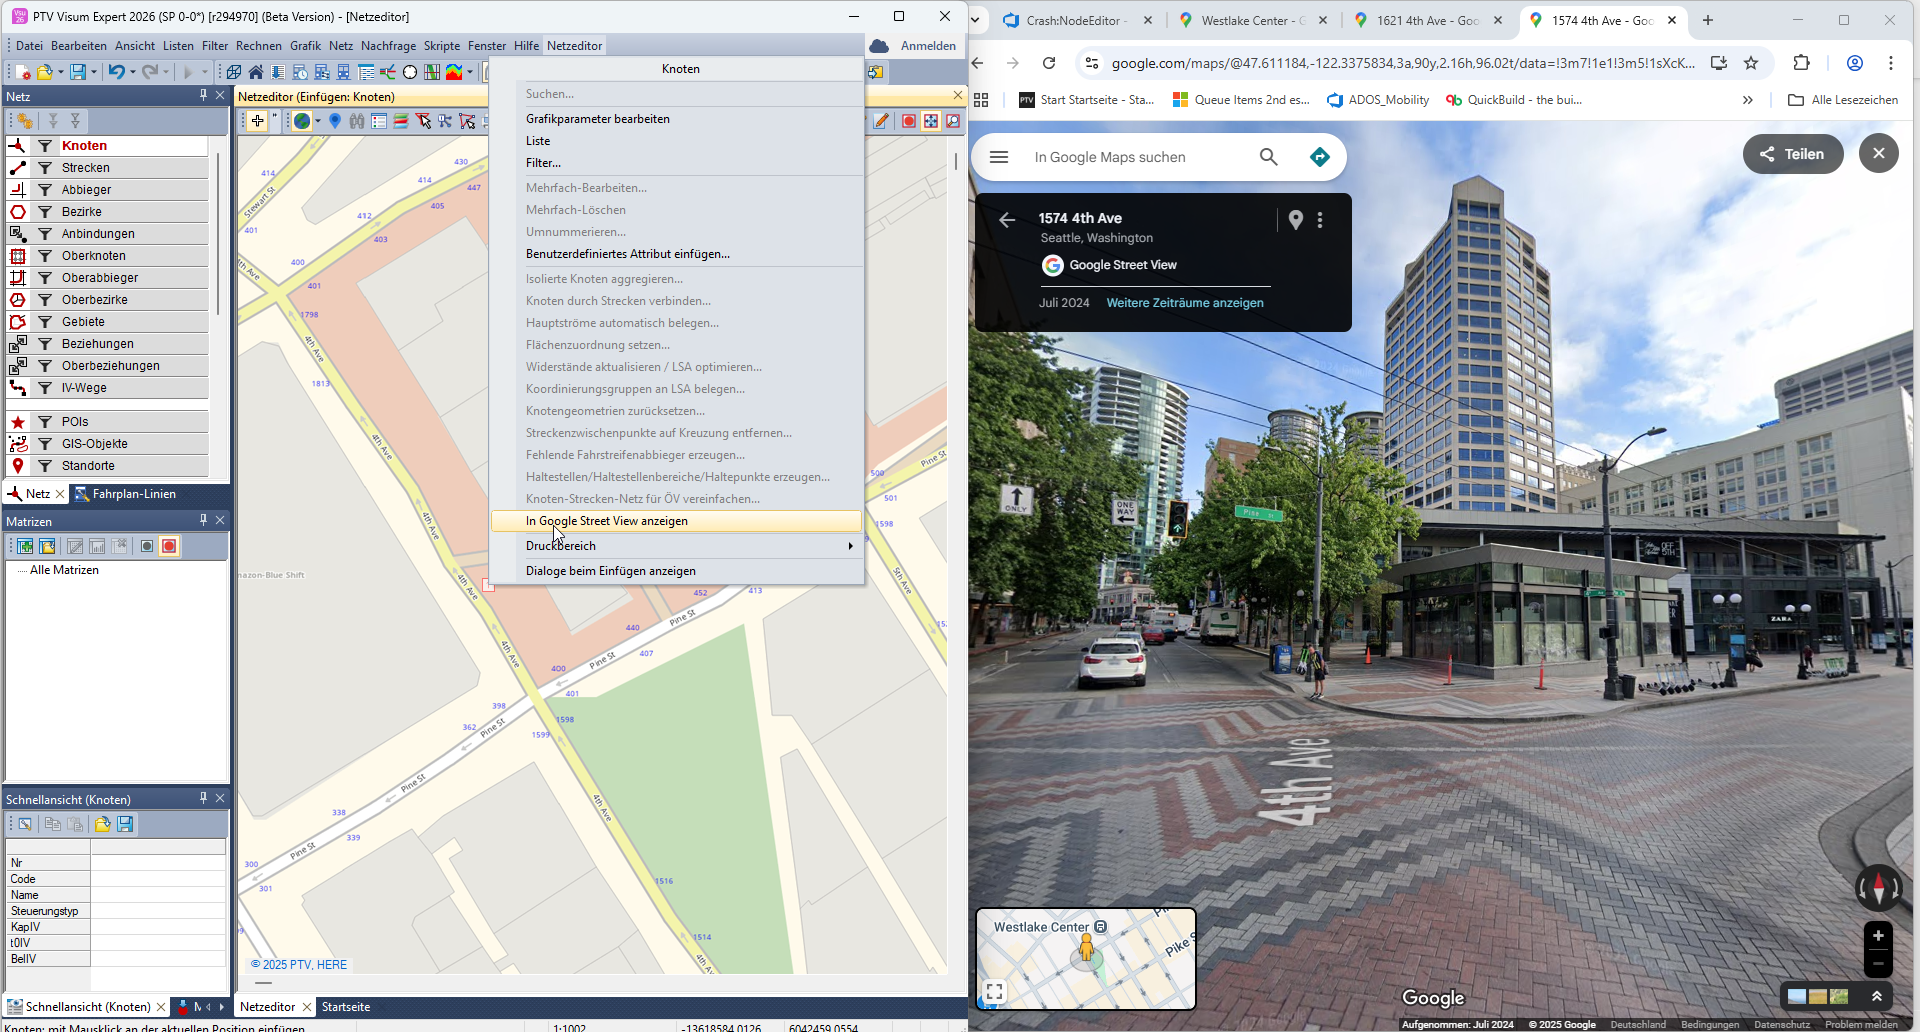Toggle the pin on Matrizen panel
This screenshot has height=1032, width=1920.
click(203, 520)
